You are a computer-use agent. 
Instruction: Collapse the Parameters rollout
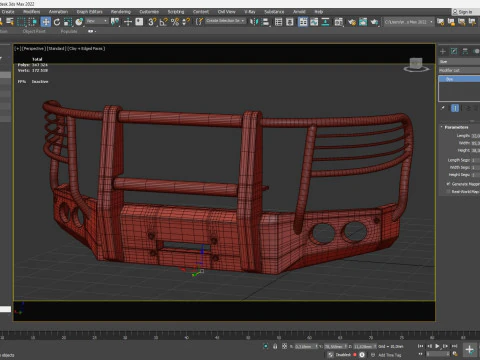456,127
